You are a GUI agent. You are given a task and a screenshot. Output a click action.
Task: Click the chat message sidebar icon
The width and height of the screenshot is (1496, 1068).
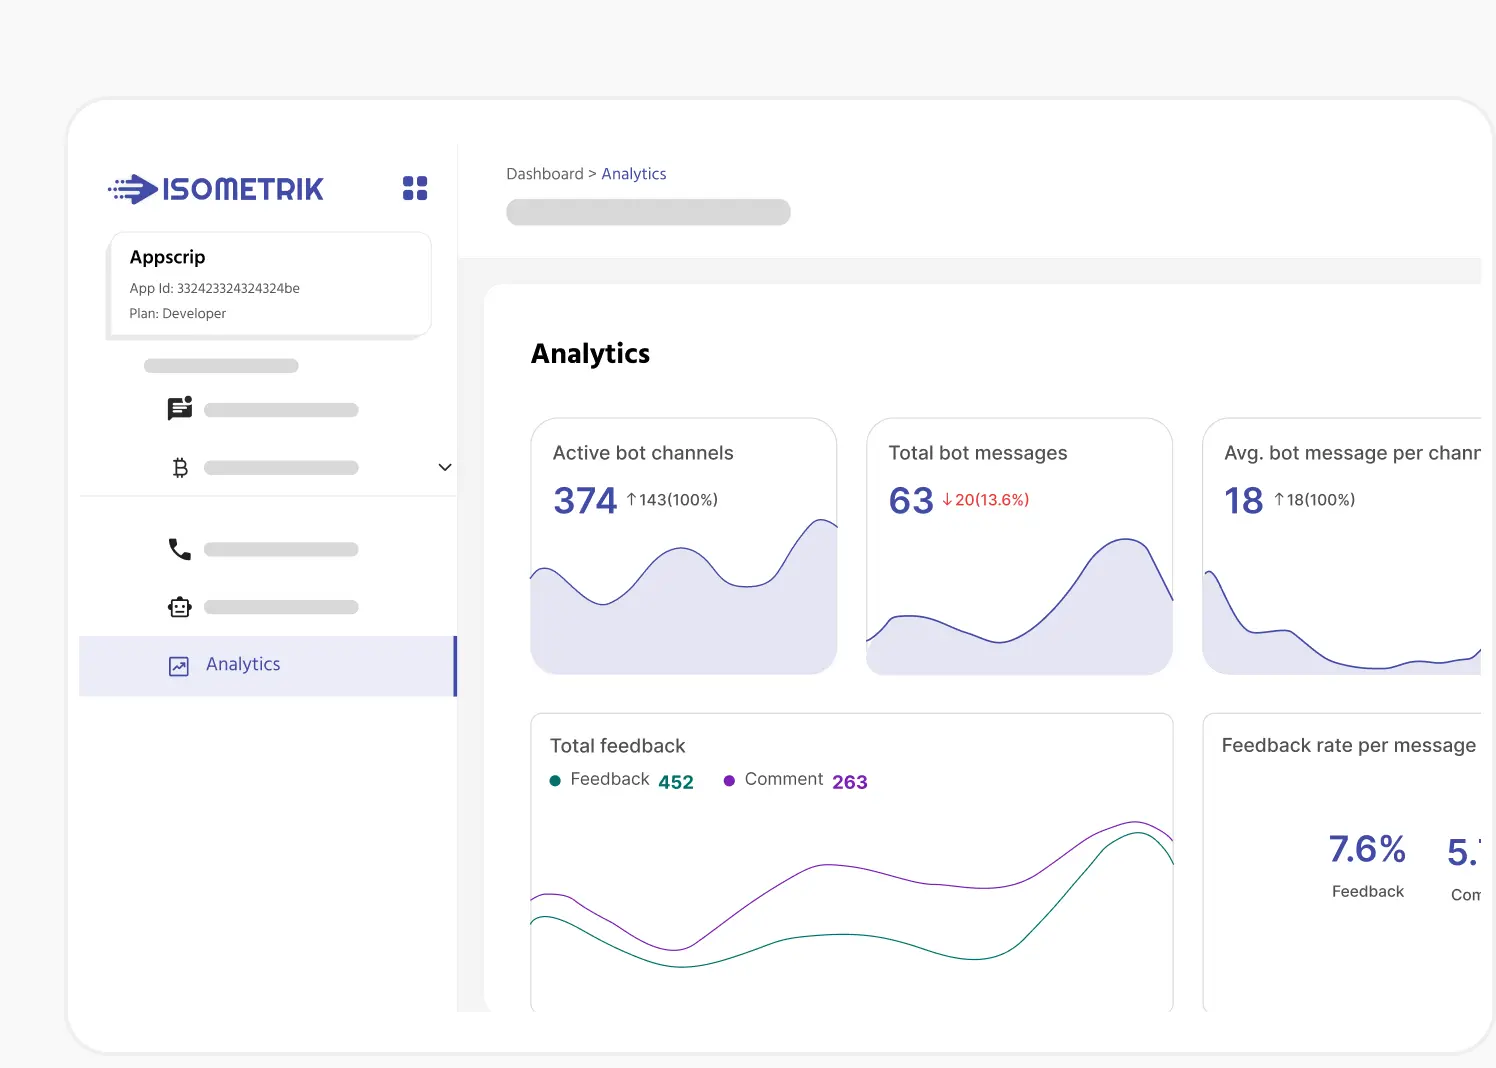tap(180, 408)
